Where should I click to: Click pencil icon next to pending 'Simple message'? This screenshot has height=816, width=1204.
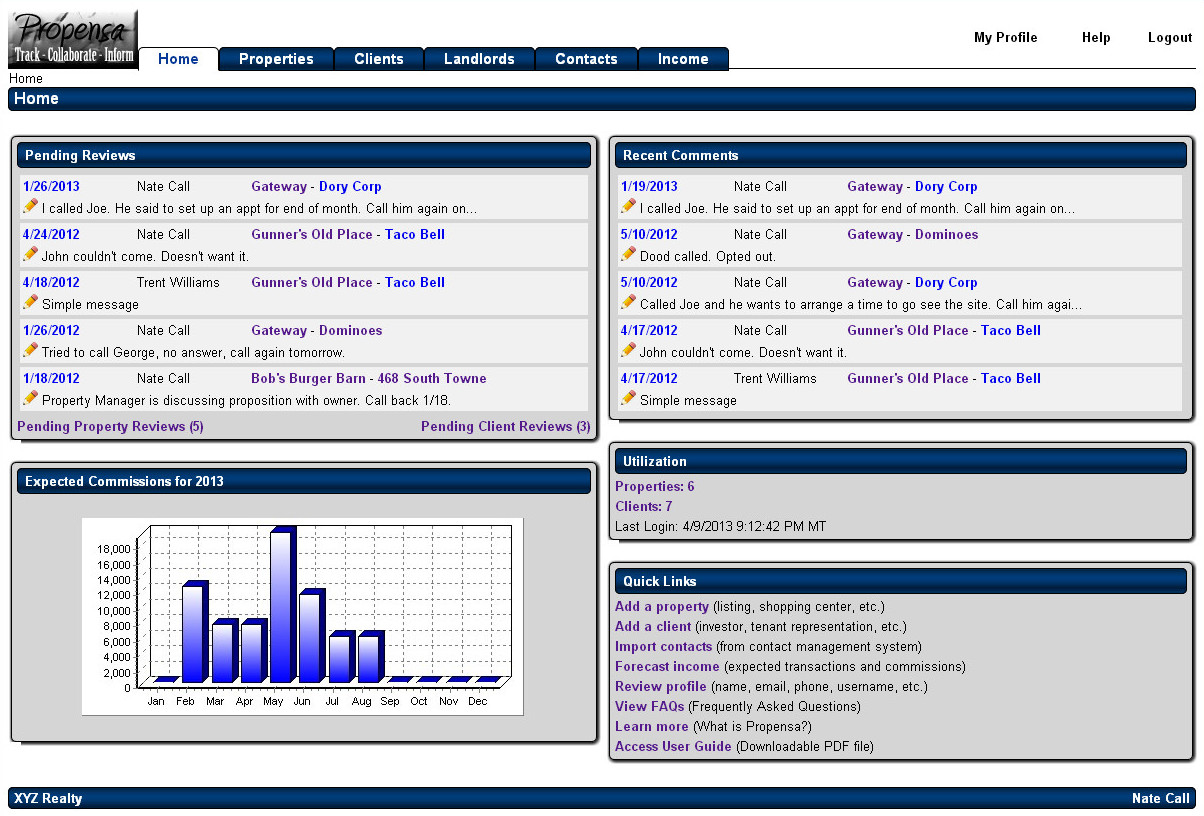point(30,302)
